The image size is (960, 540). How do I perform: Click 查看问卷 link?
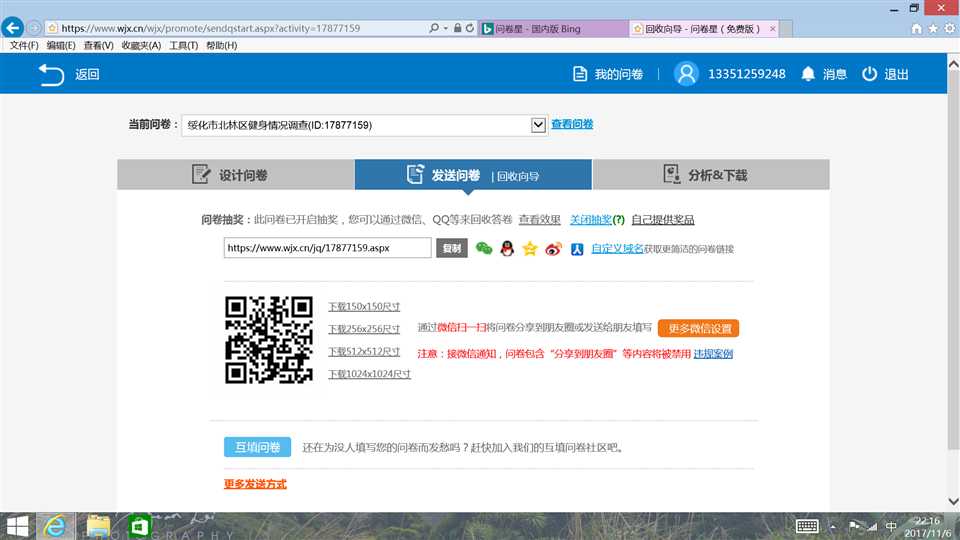point(572,124)
